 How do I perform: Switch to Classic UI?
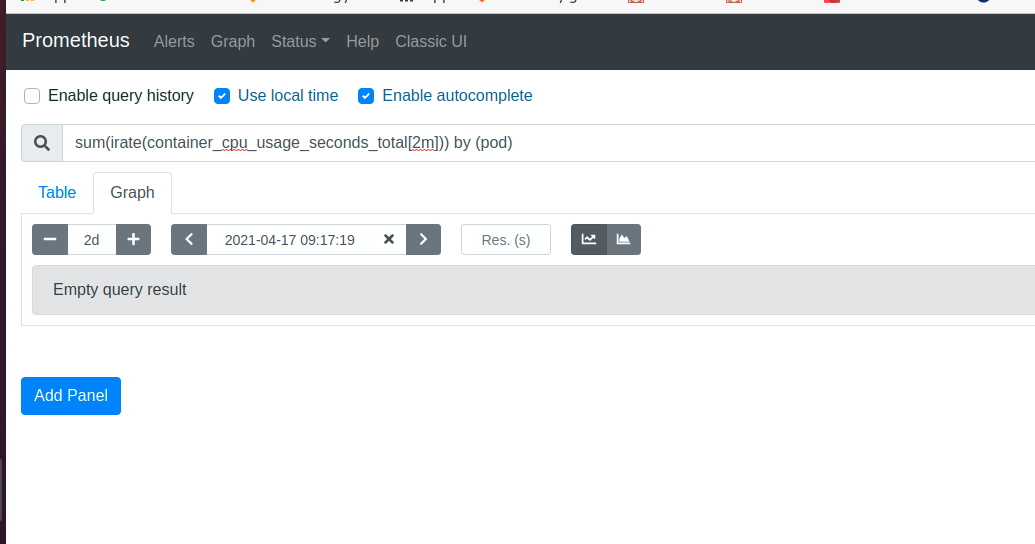[x=431, y=42]
